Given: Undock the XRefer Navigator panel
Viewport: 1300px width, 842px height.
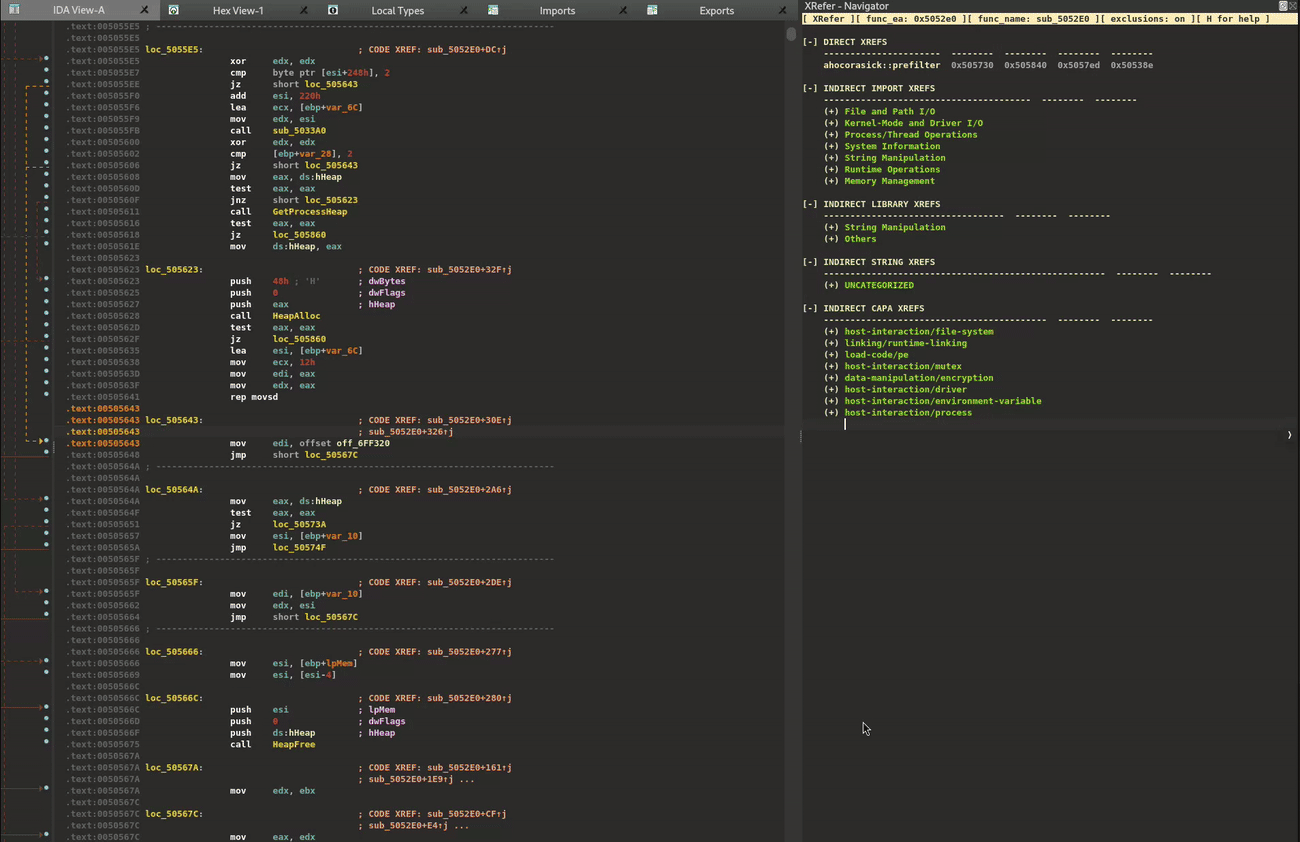Looking at the screenshot, I should tap(1283, 6).
